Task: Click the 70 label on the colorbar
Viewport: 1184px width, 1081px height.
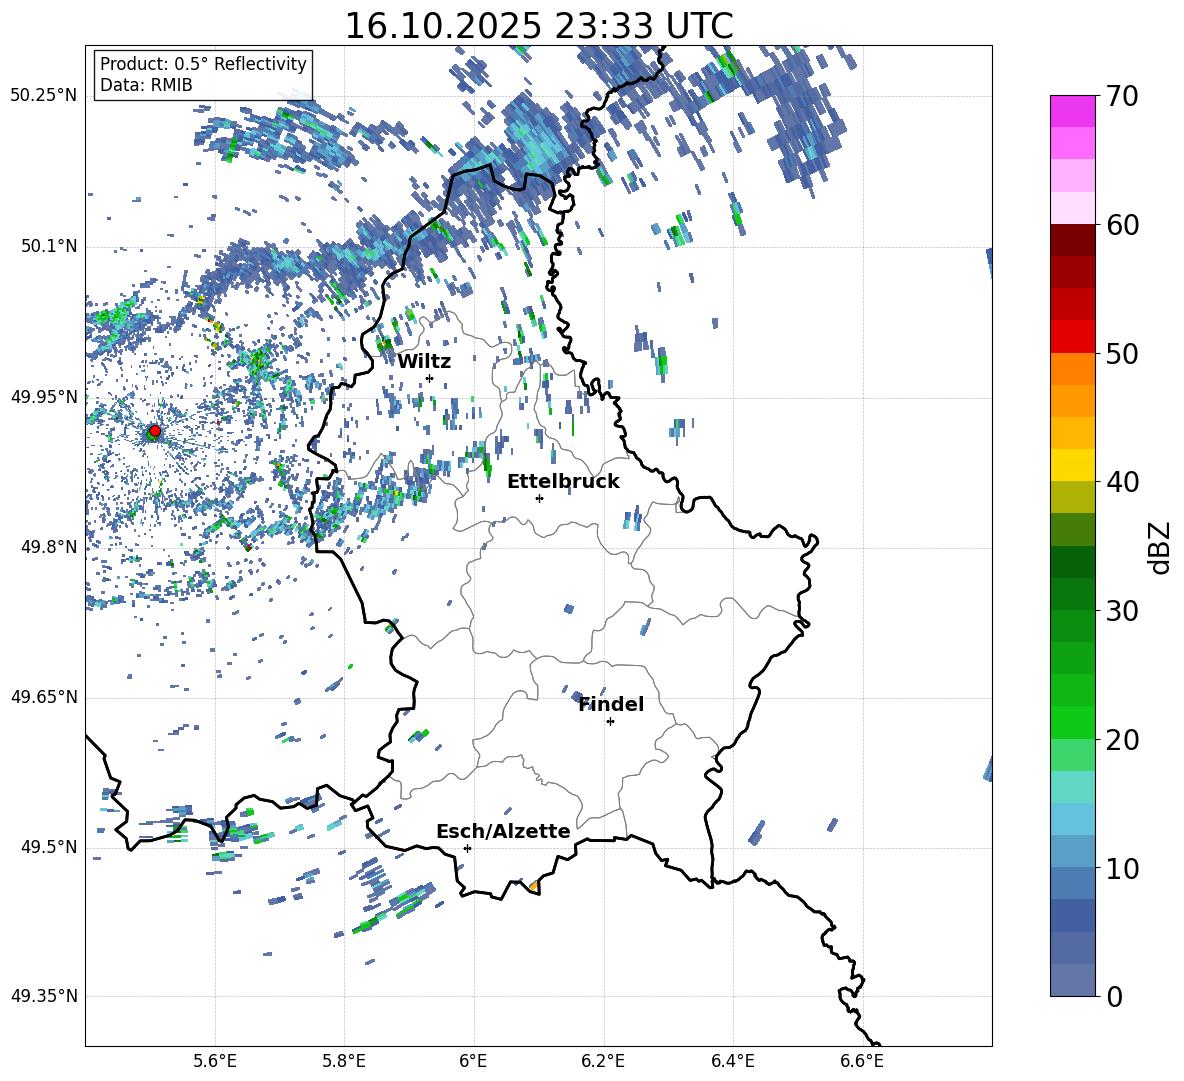Action: (x=1121, y=97)
